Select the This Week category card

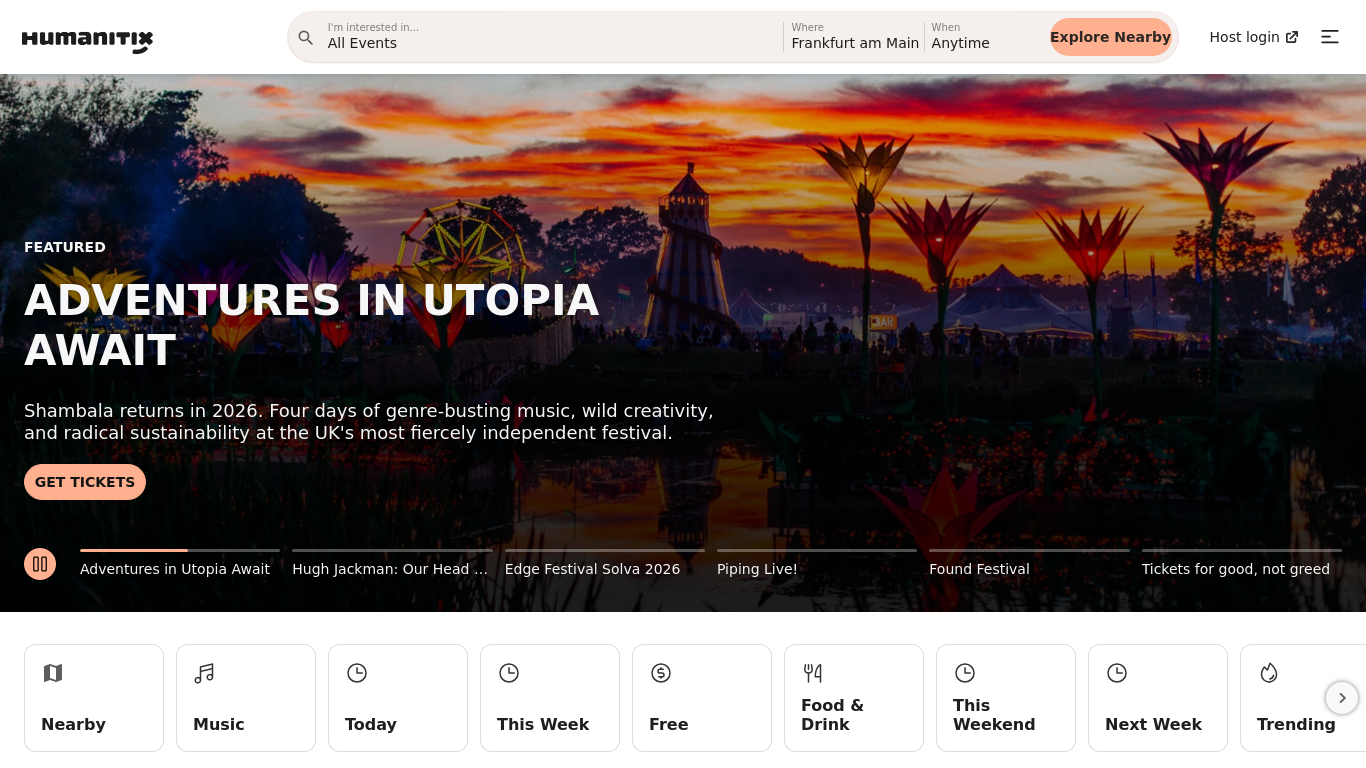point(550,698)
